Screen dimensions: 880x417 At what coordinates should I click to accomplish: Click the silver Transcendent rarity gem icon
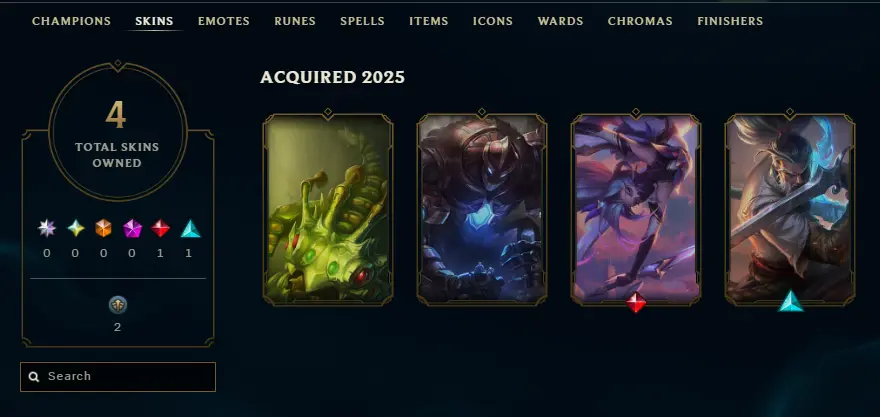tap(47, 228)
